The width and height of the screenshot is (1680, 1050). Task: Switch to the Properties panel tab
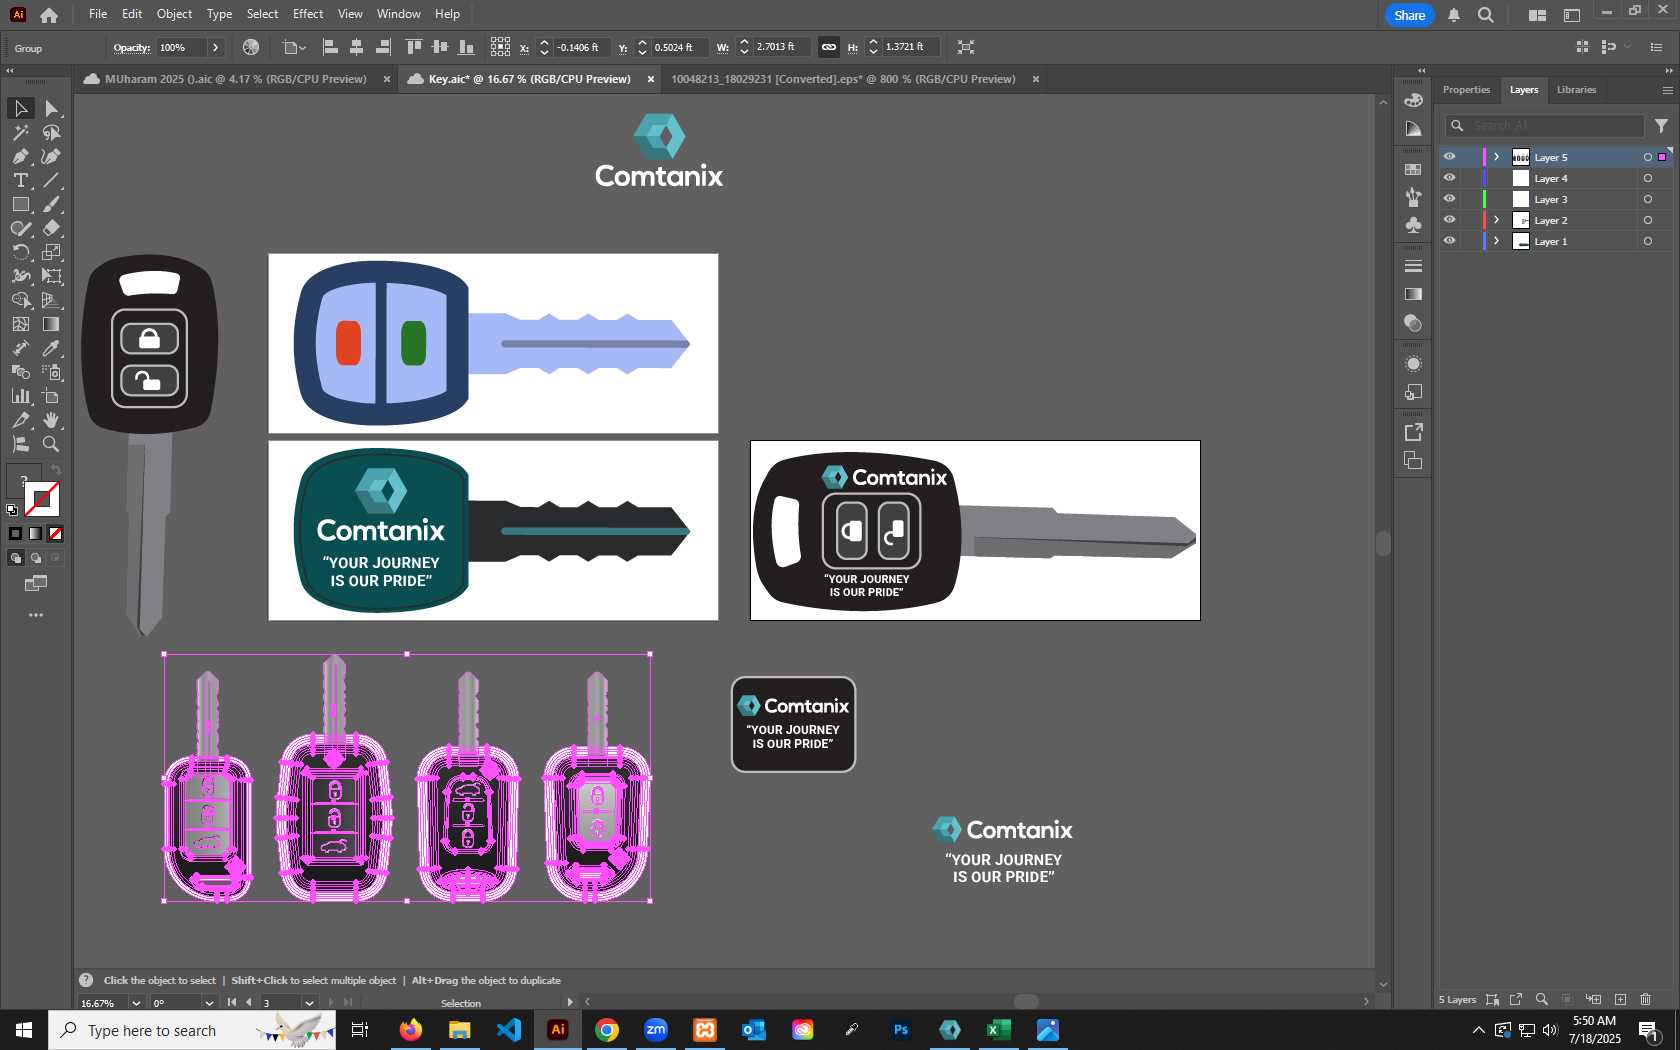(1466, 90)
